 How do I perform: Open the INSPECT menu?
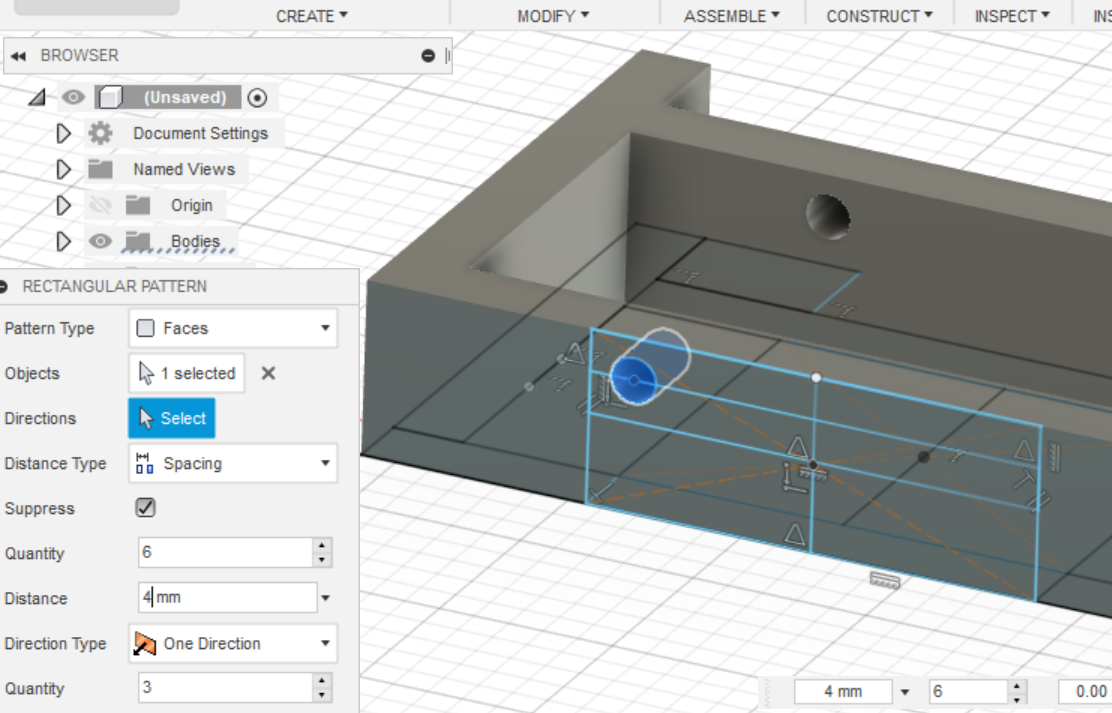coord(1011,16)
